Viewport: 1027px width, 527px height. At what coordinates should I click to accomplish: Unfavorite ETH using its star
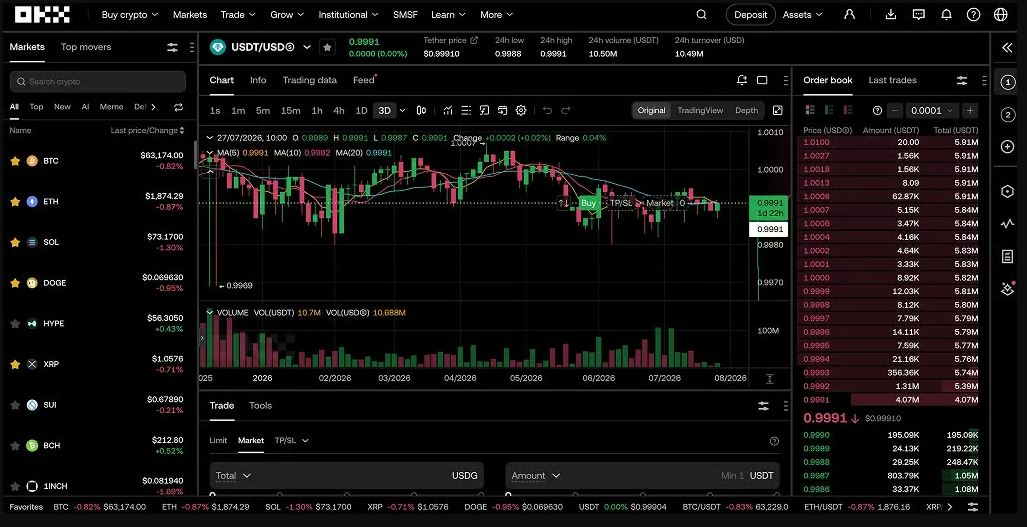click(x=15, y=202)
